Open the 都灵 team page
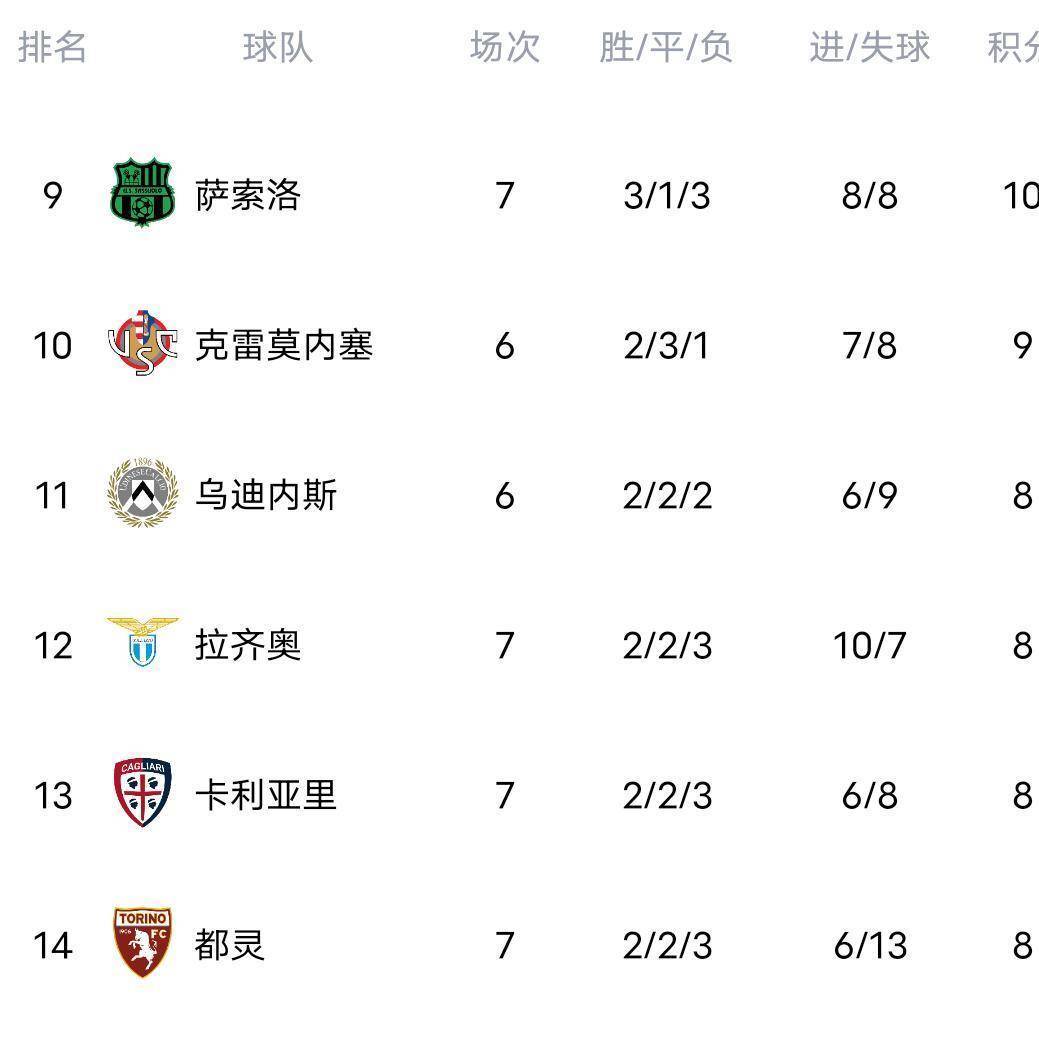The width and height of the screenshot is (1039, 1044). click(x=230, y=945)
